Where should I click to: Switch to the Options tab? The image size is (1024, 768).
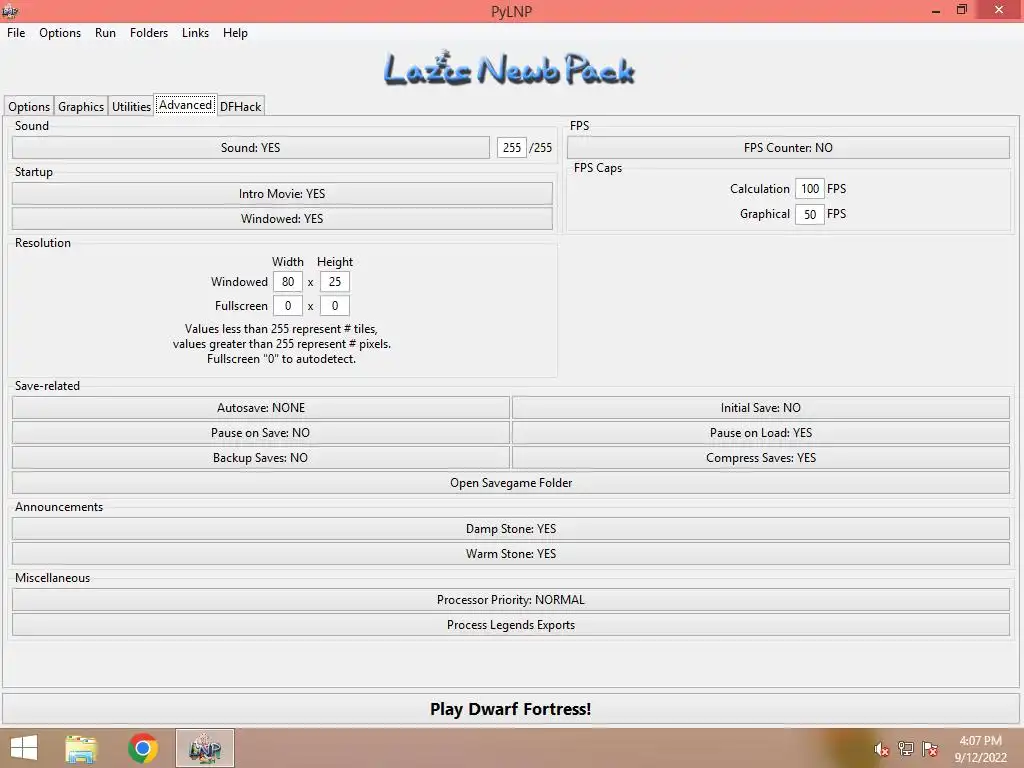pos(29,106)
